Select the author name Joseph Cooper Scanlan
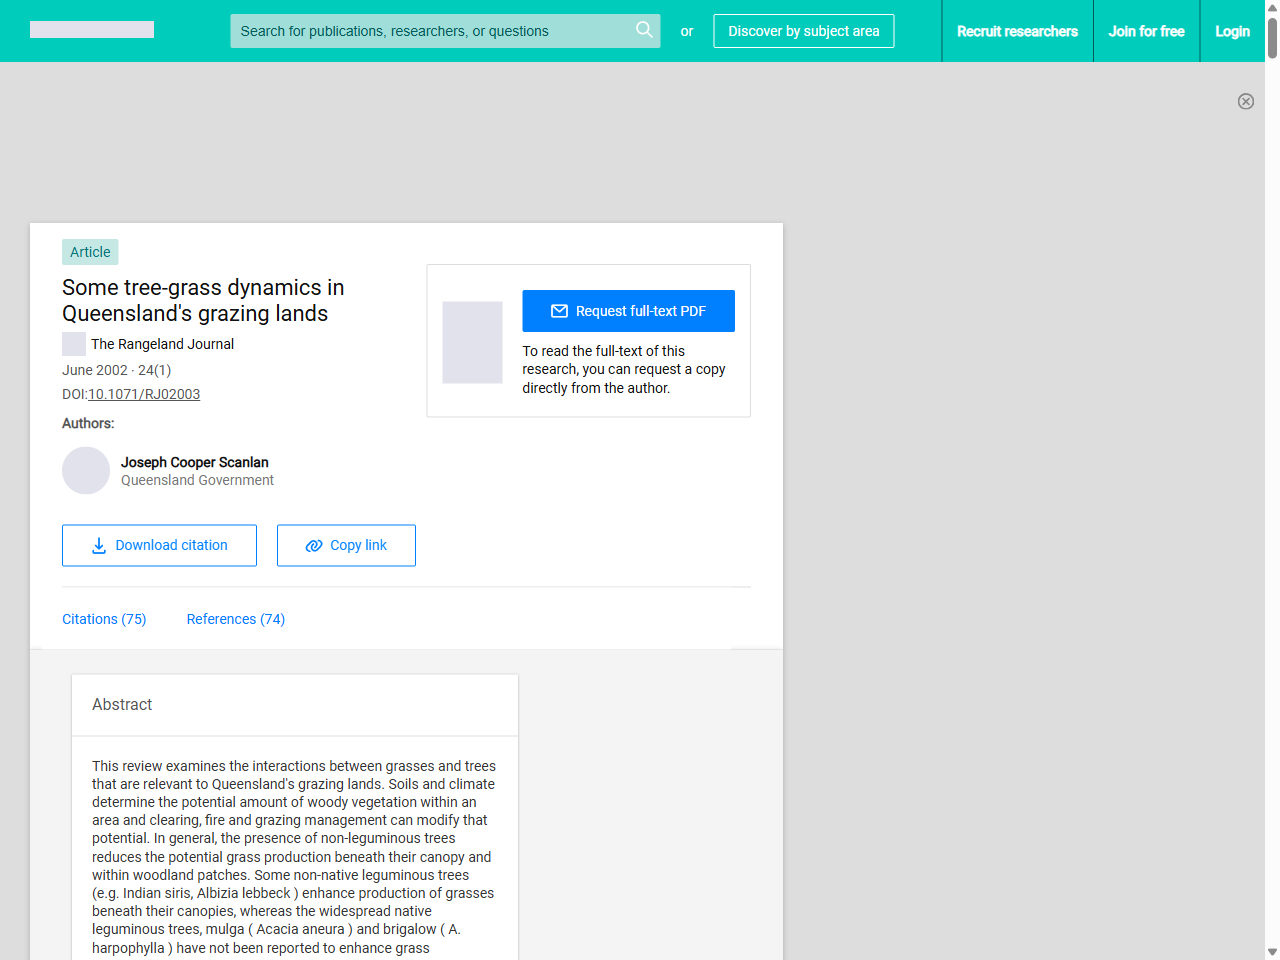Viewport: 1280px width, 960px height. tap(194, 462)
